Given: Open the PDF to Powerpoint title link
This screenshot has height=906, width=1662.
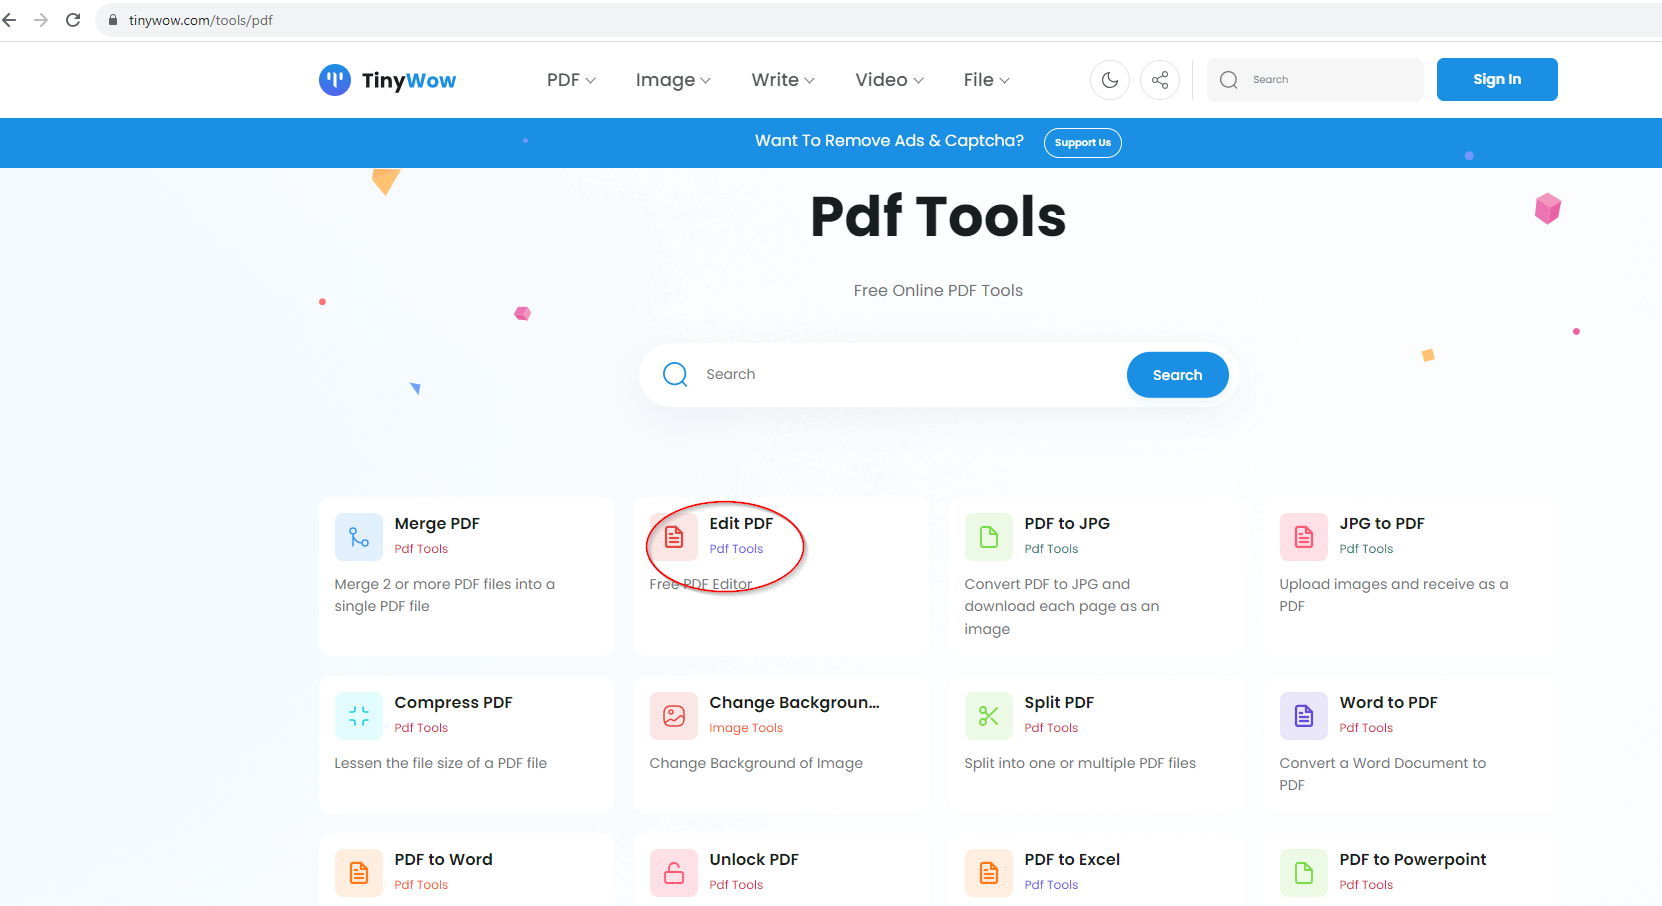Looking at the screenshot, I should click(1413, 860).
